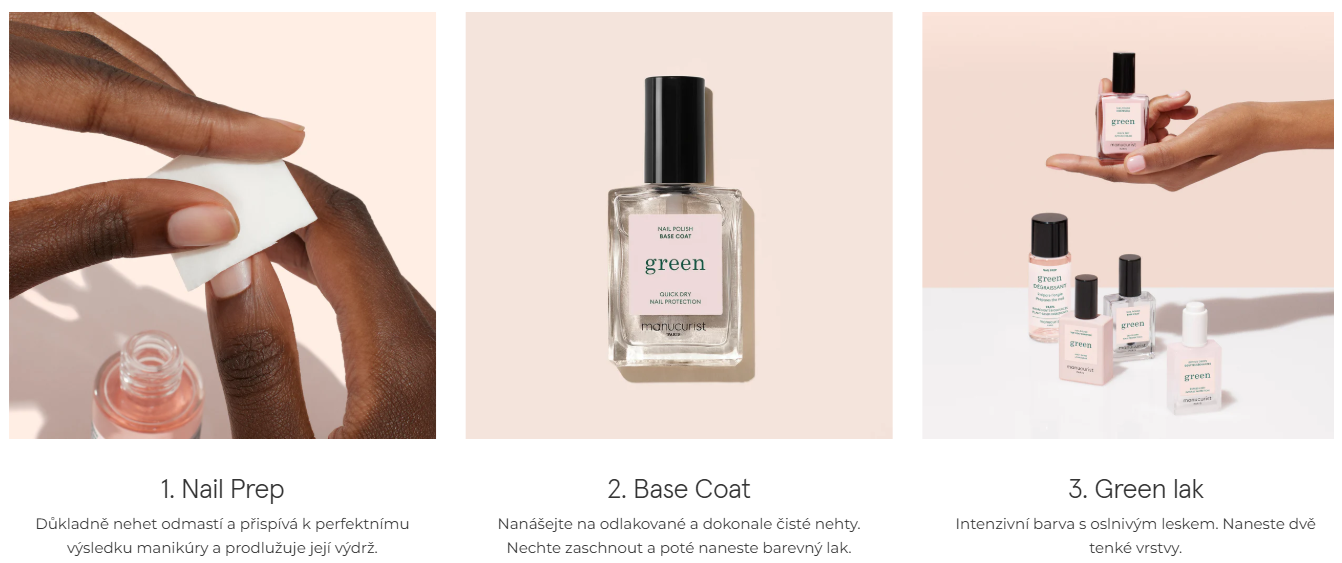
Task: Click the pink polish bottle held in the hand
Action: (1123, 106)
